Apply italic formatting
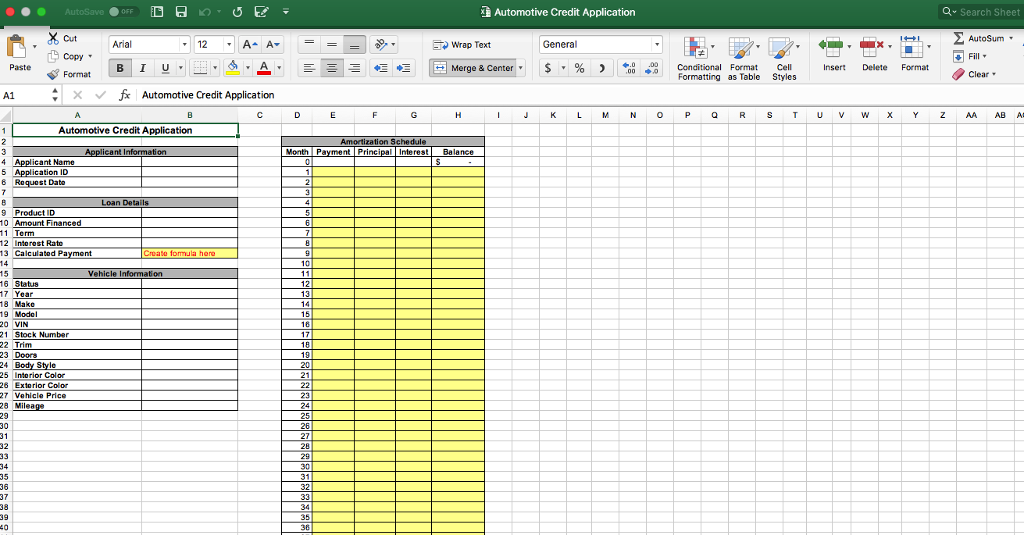Image resolution: width=1024 pixels, height=535 pixels. click(x=142, y=68)
